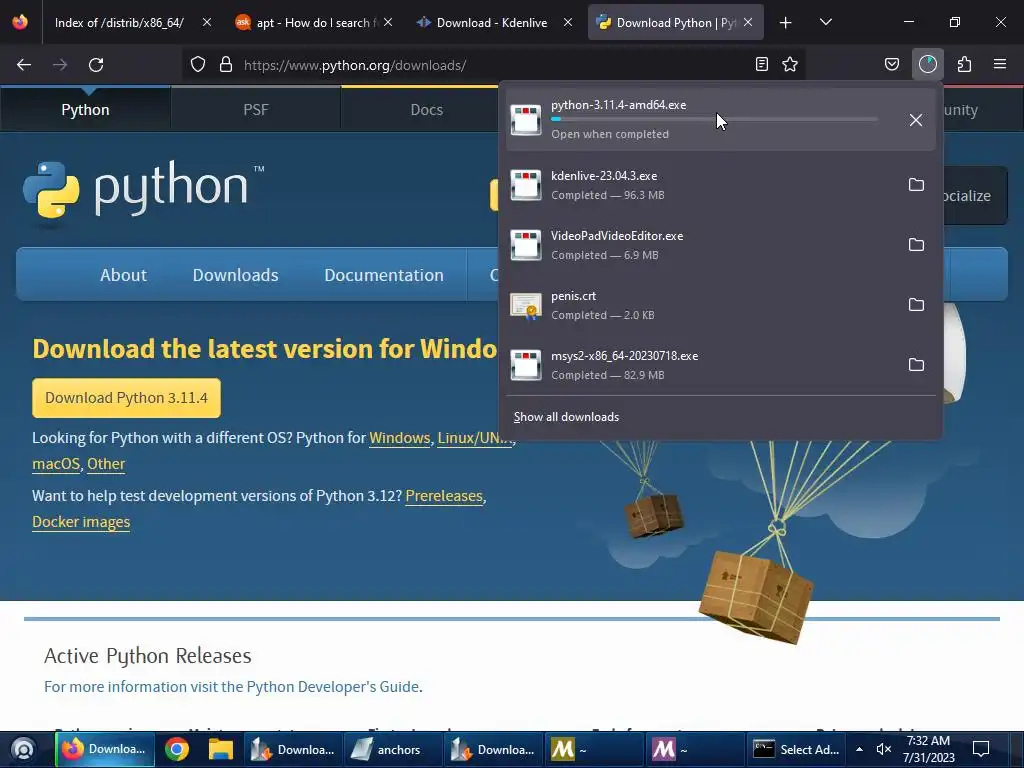Open File Explorer from taskbar

coord(221,749)
